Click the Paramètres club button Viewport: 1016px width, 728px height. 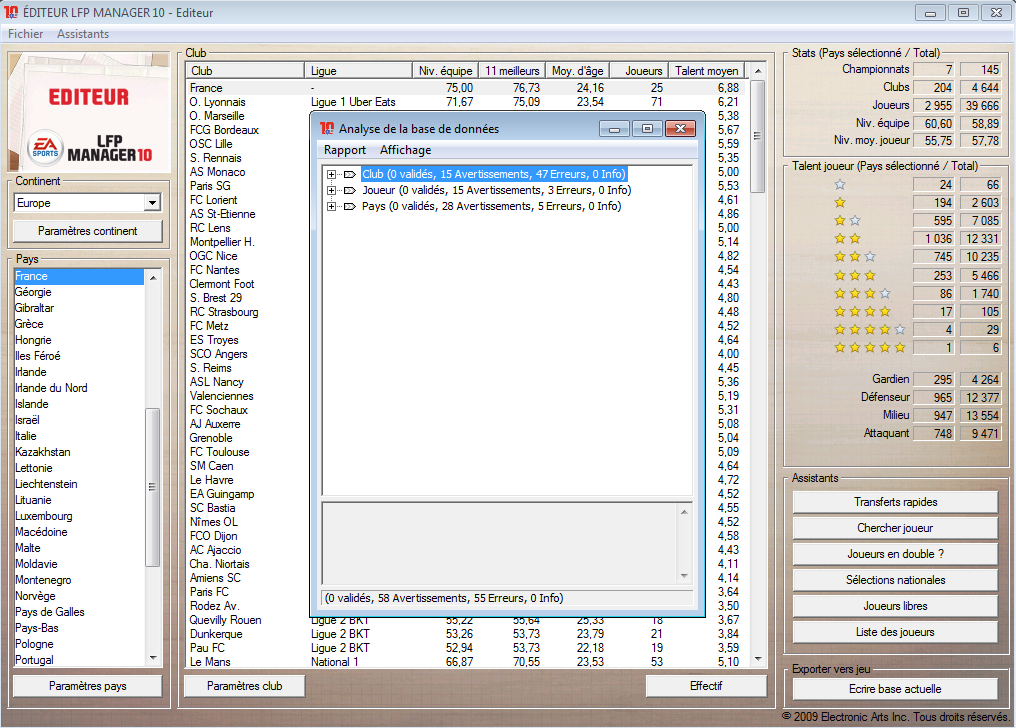[x=244, y=686]
